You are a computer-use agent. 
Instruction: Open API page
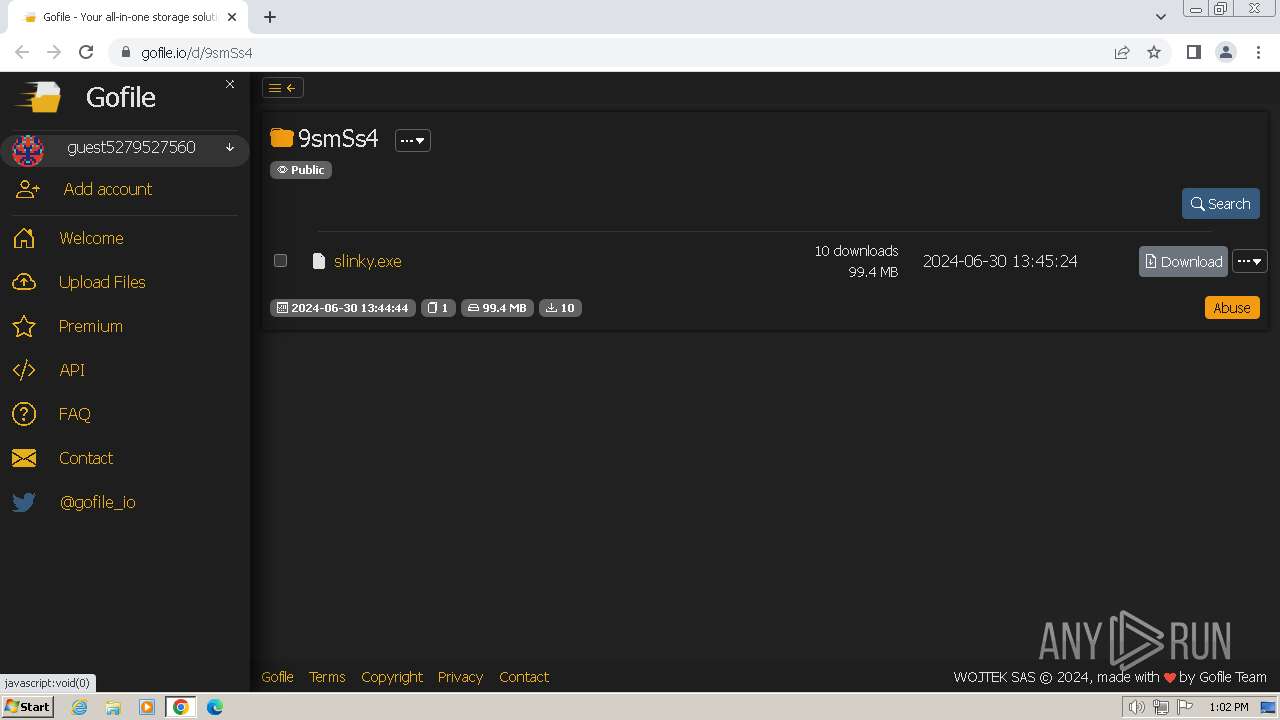pyautogui.click(x=72, y=370)
